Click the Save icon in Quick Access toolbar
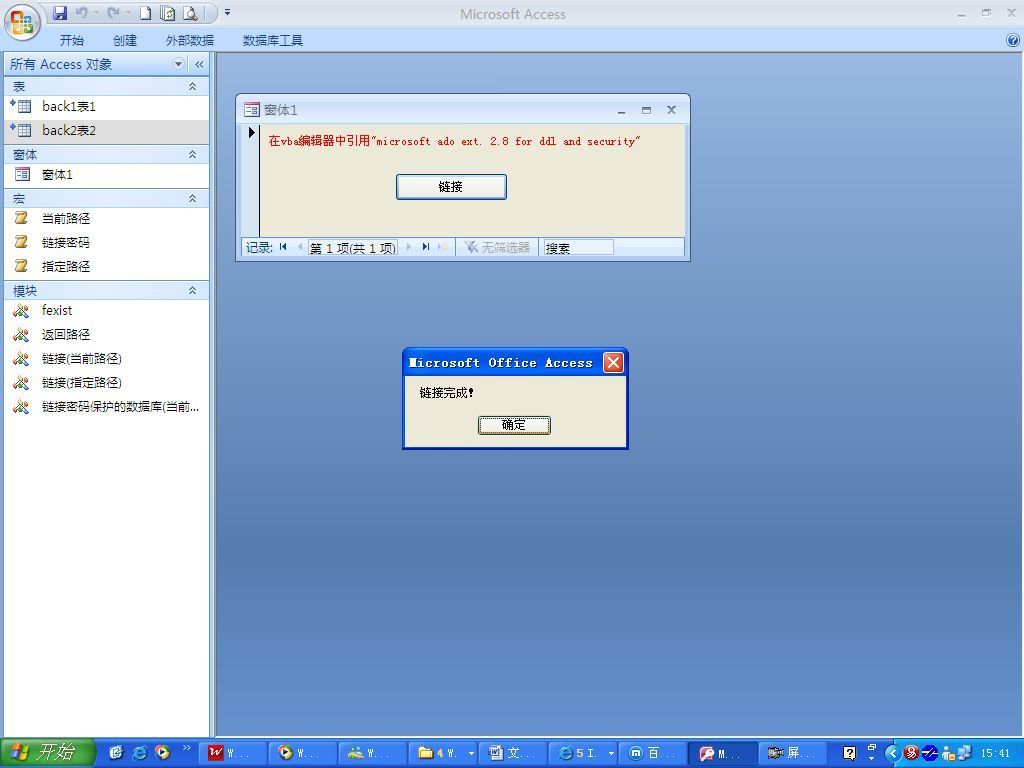 pyautogui.click(x=60, y=12)
